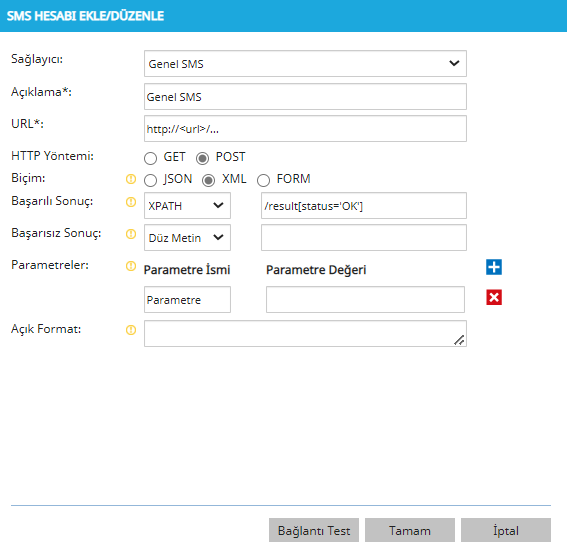
Task: Select the POST radio button
Action: coord(202,158)
